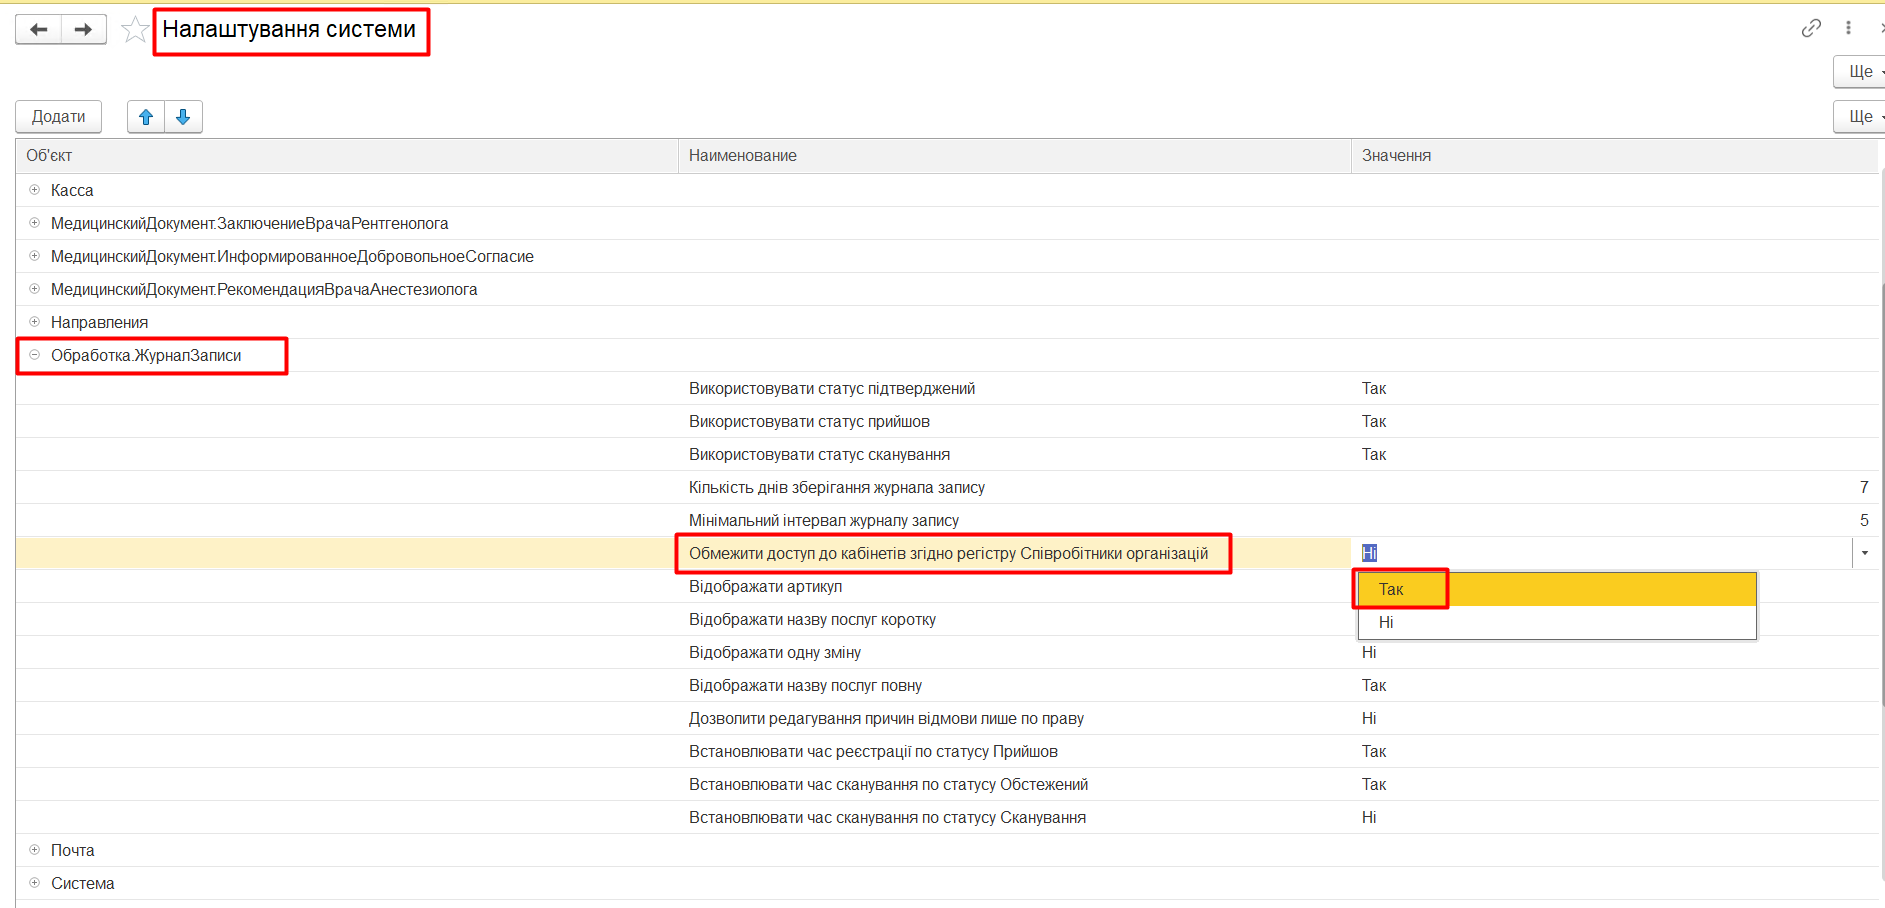Collapse the Обработка.ЖурналЗаписи node
1885x908 pixels.
[x=35, y=355]
